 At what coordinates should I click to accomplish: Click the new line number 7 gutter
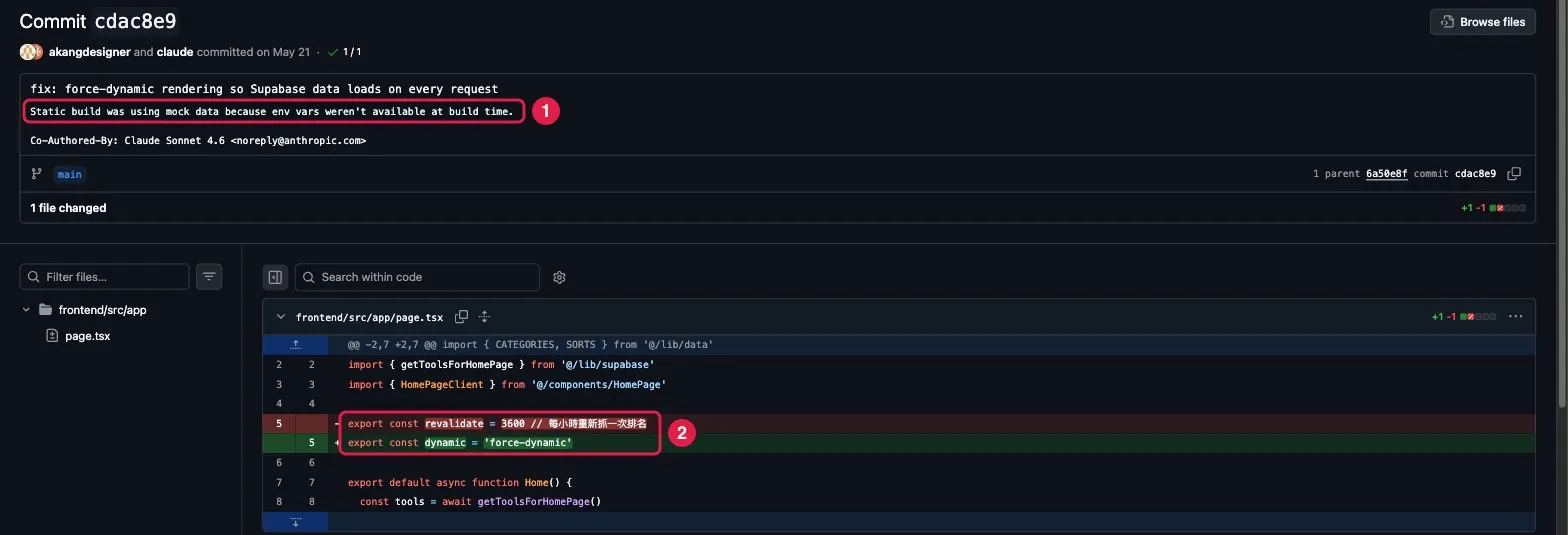coord(311,482)
